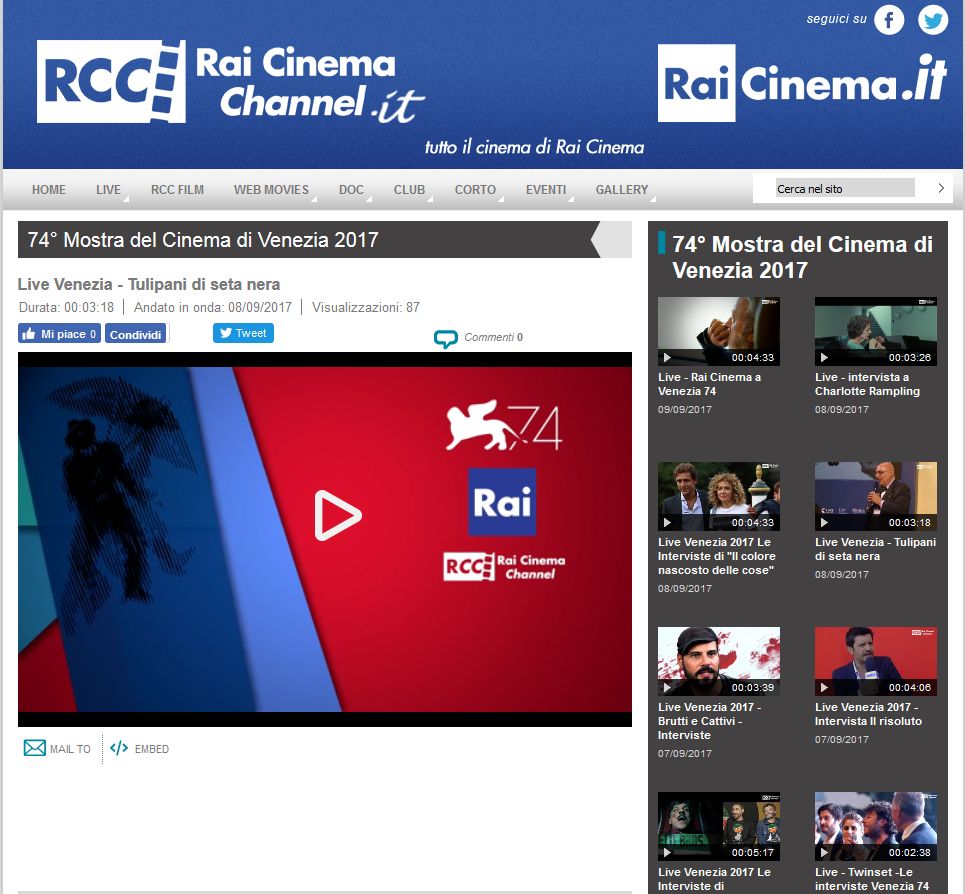This screenshot has height=894, width=965.
Task: Open the EVENTI menu
Action: [546, 190]
